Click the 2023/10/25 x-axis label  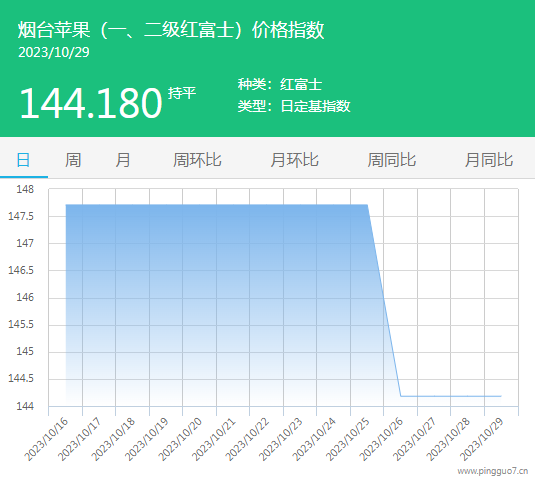tap(348, 439)
